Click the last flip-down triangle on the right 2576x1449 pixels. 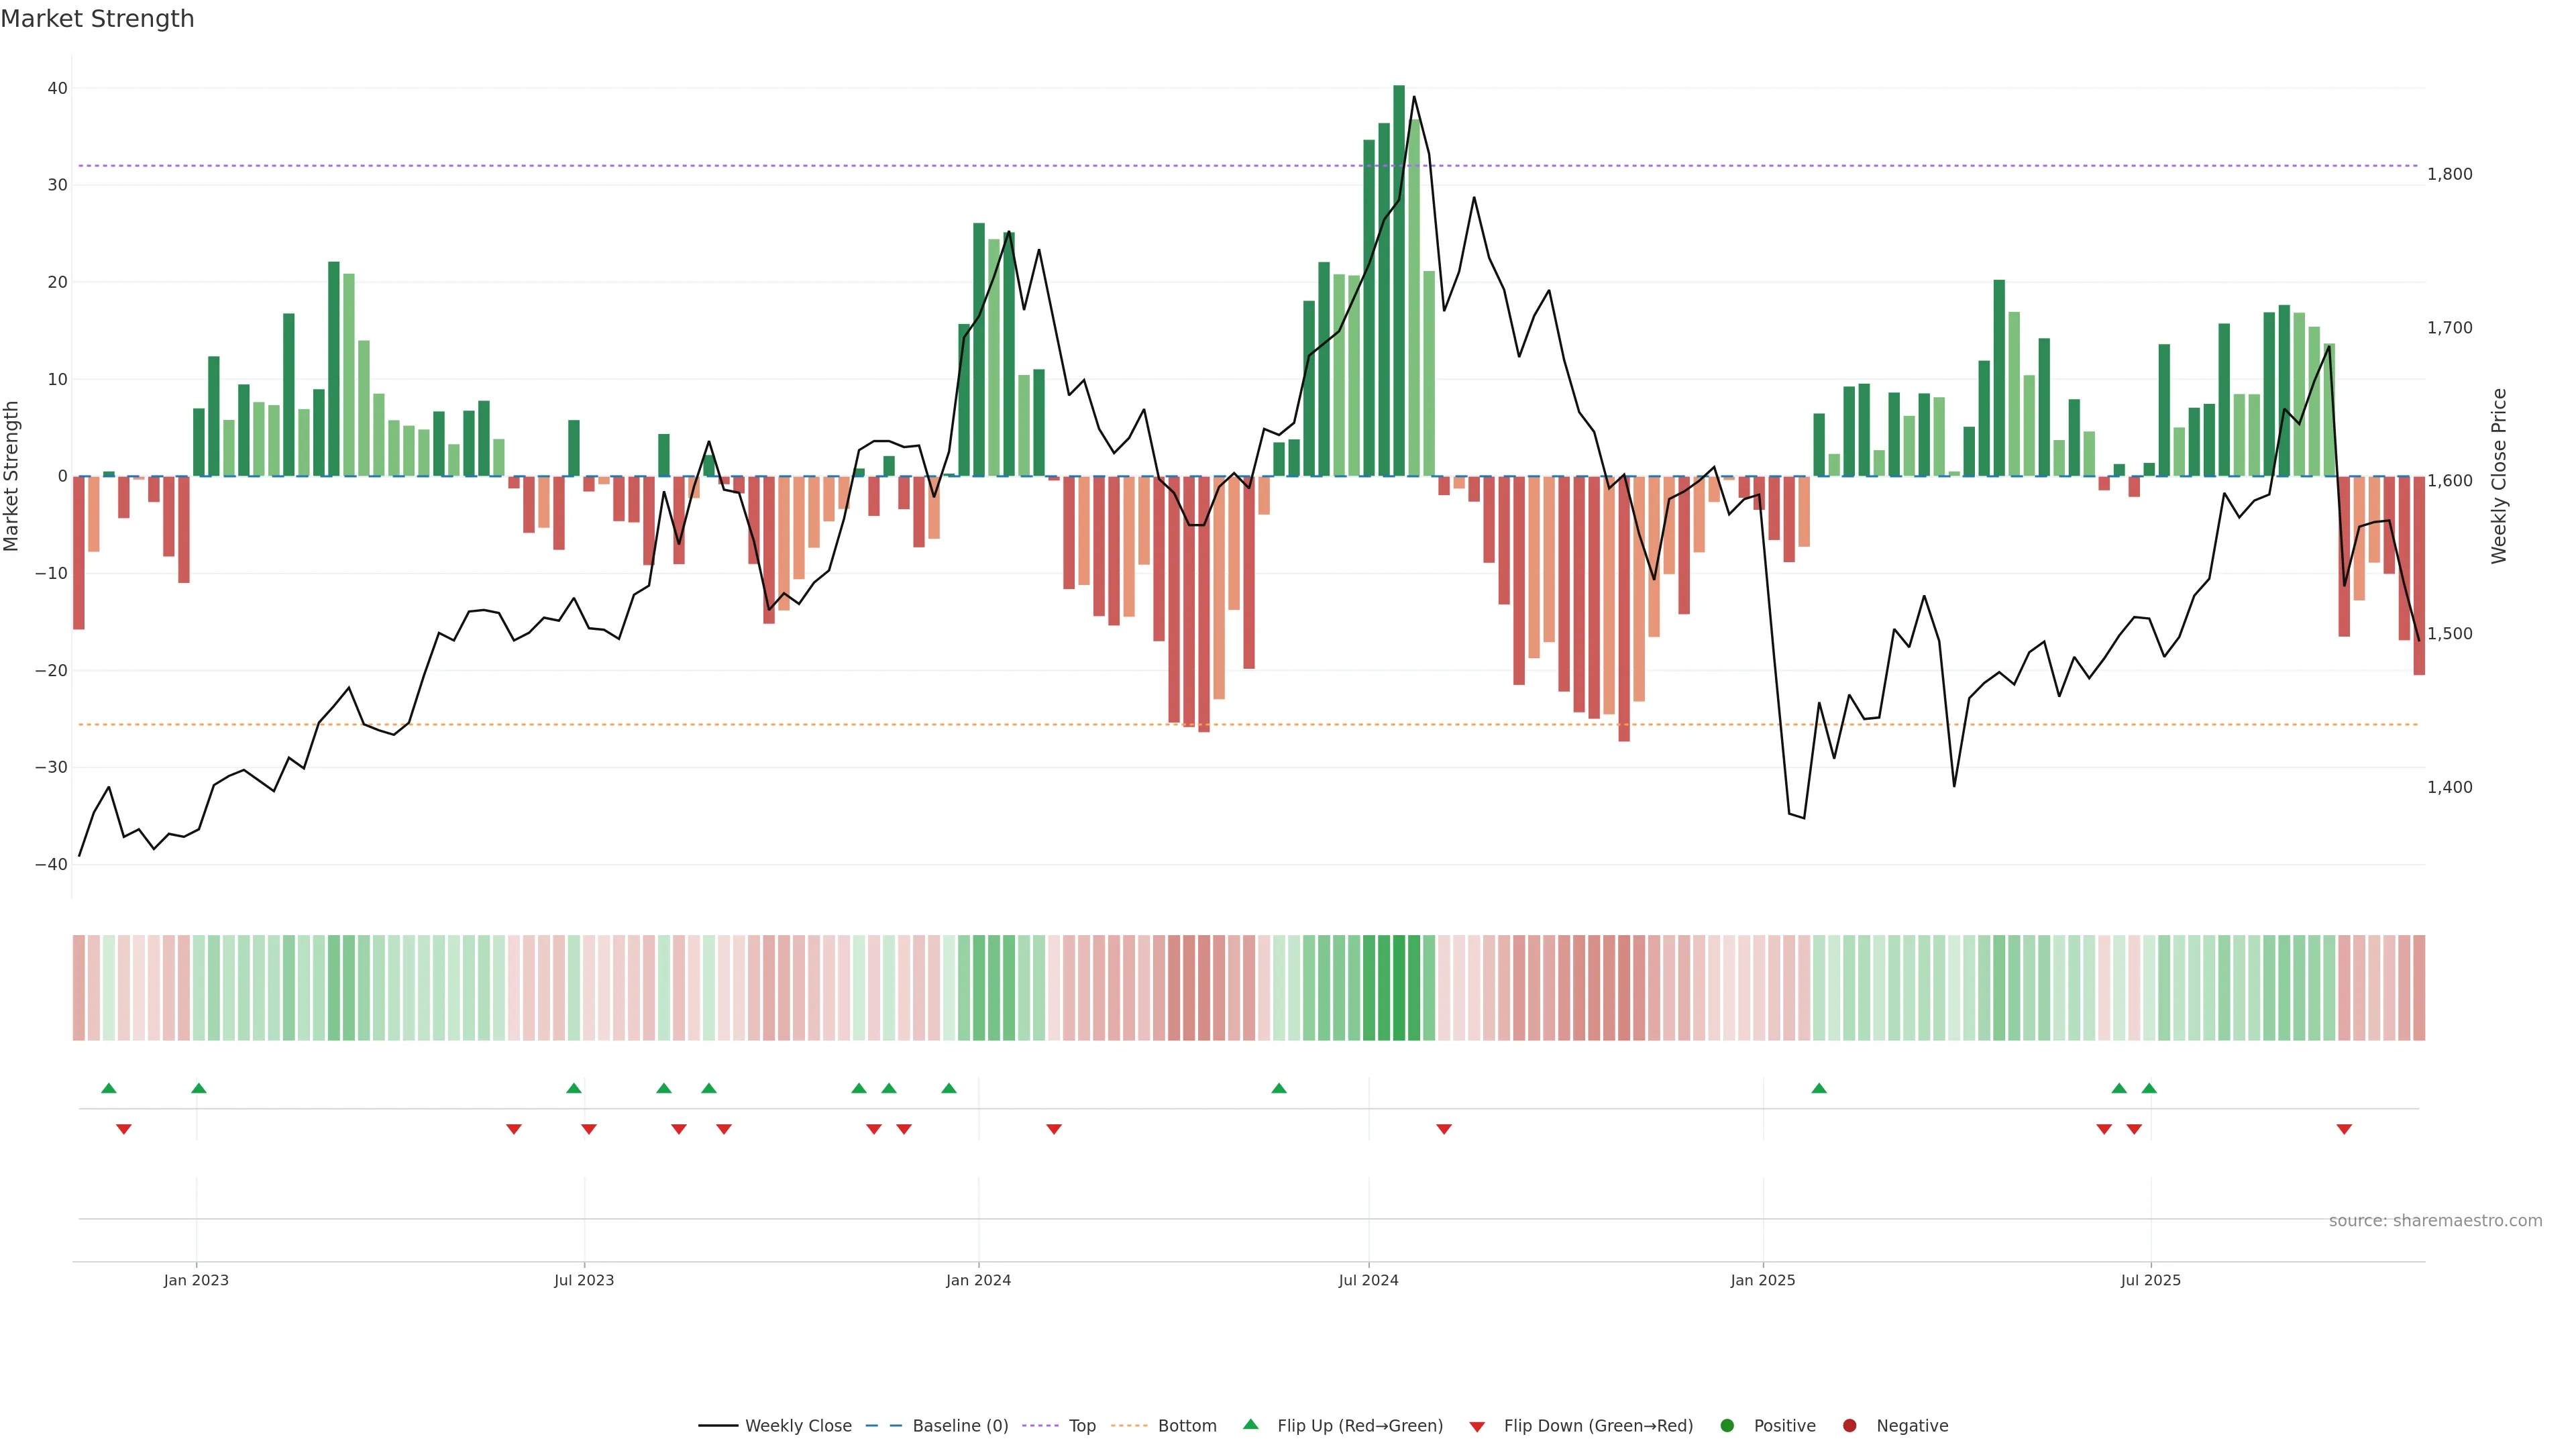tap(2344, 1129)
